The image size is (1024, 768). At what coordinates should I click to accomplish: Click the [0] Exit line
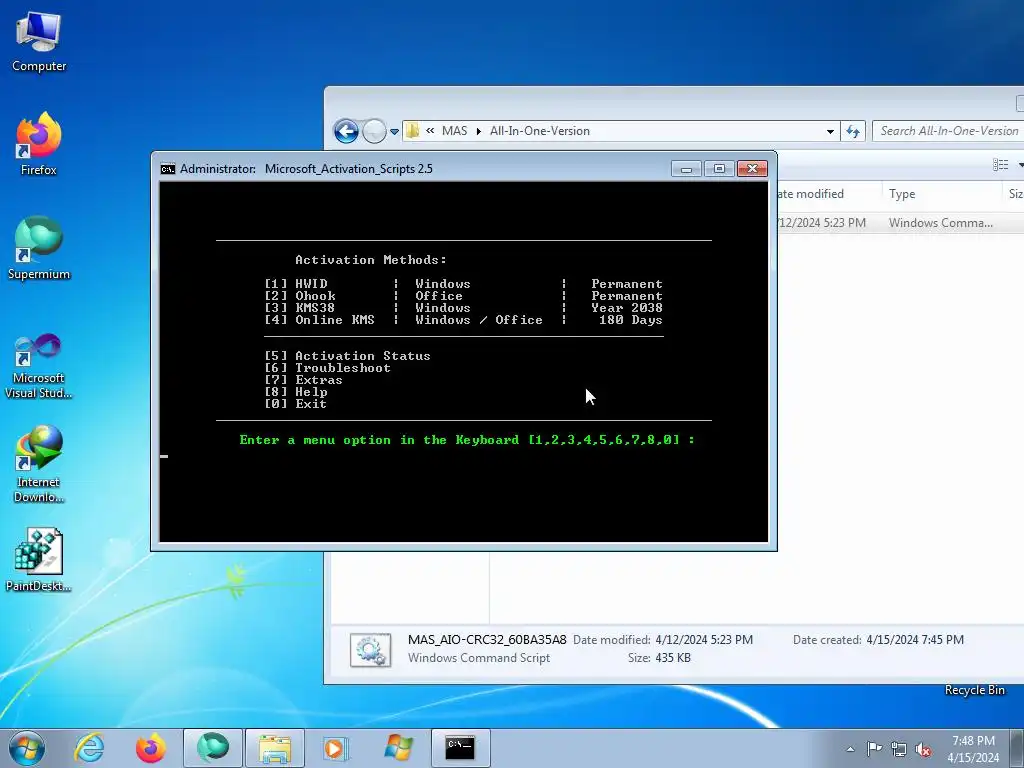tap(295, 404)
